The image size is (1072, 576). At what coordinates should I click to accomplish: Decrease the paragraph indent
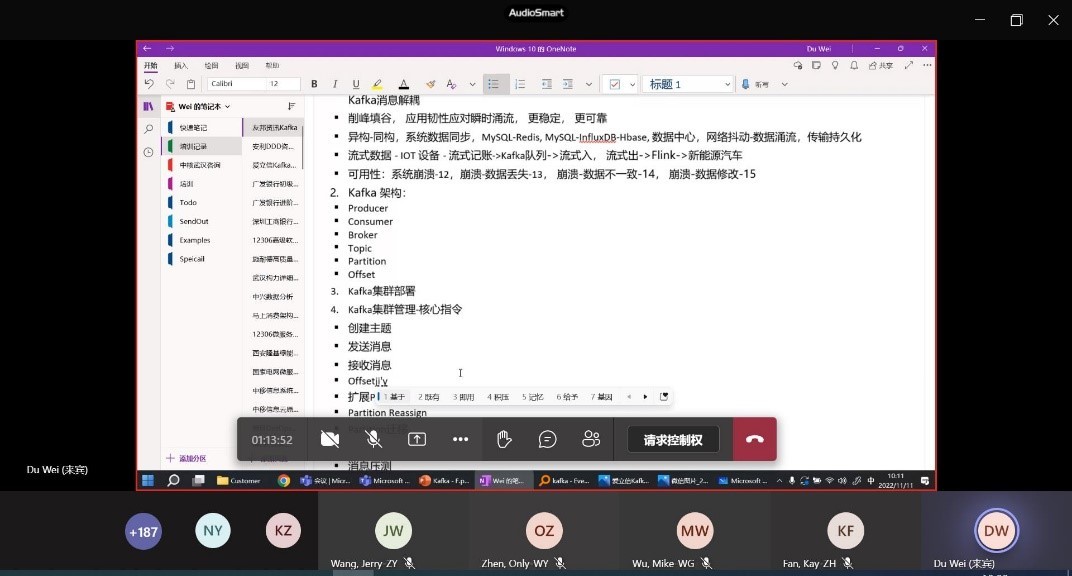click(x=546, y=84)
